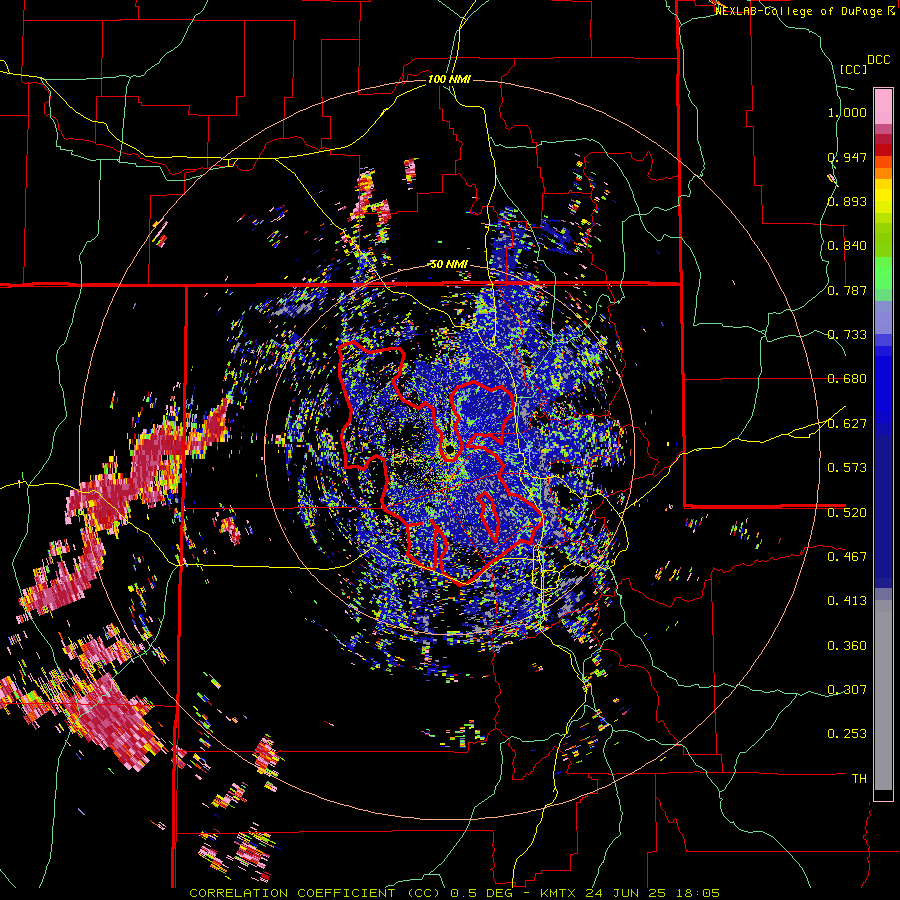This screenshot has height=900, width=900.
Task: Click the 0.360 scale value
Action: [847, 646]
